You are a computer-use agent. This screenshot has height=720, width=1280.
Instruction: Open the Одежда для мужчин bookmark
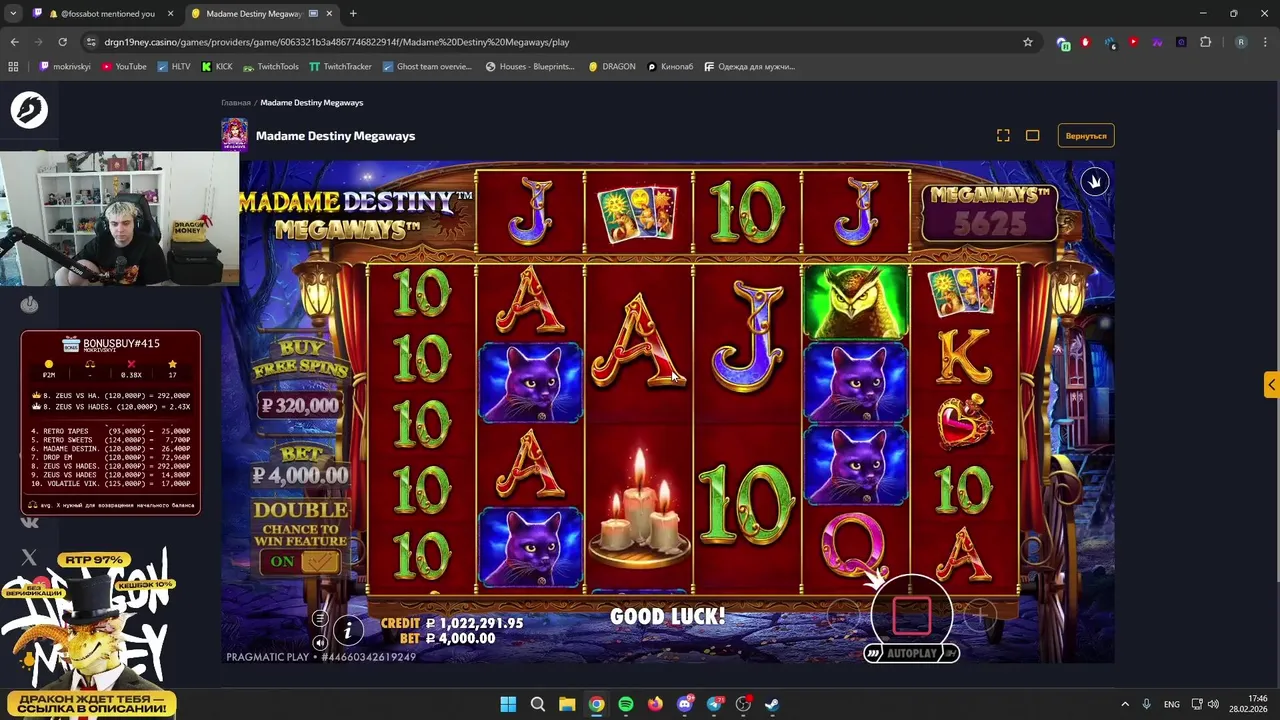[x=750, y=67]
